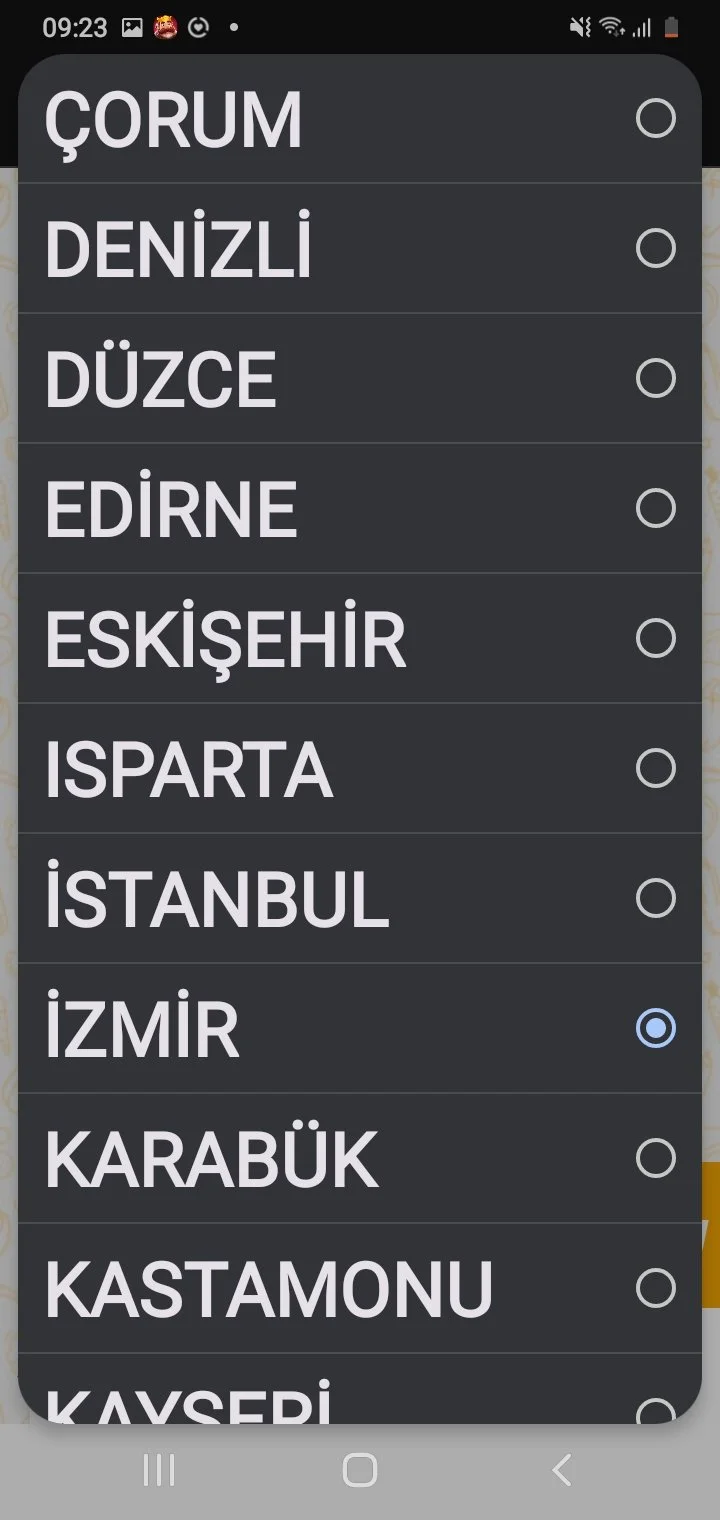Tap the İSTANBUL list entry text
The height and width of the screenshot is (1520, 720).
click(x=217, y=898)
